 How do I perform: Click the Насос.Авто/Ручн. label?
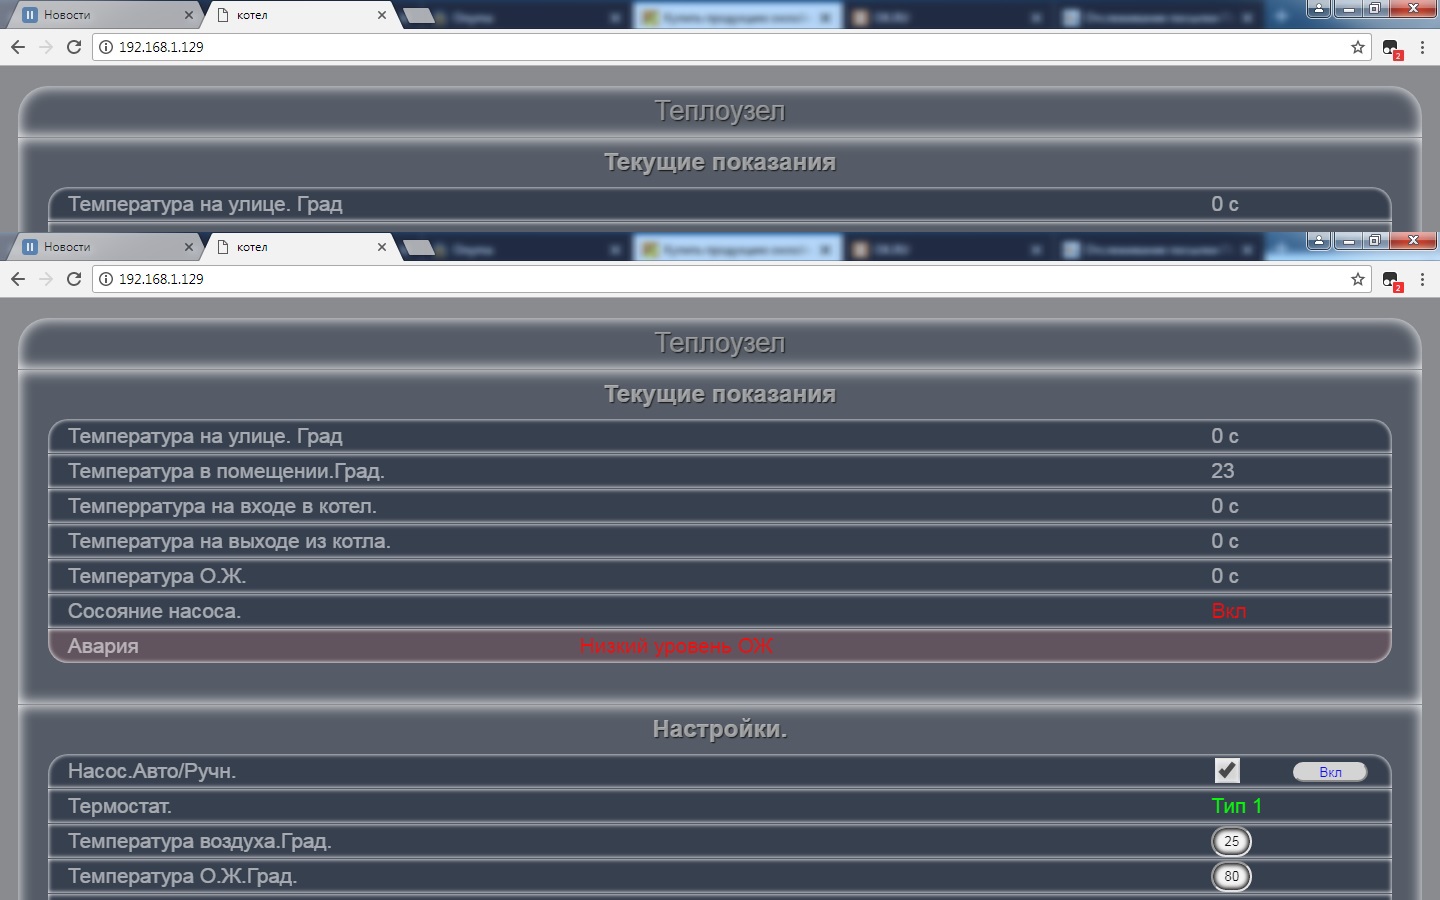point(152,771)
